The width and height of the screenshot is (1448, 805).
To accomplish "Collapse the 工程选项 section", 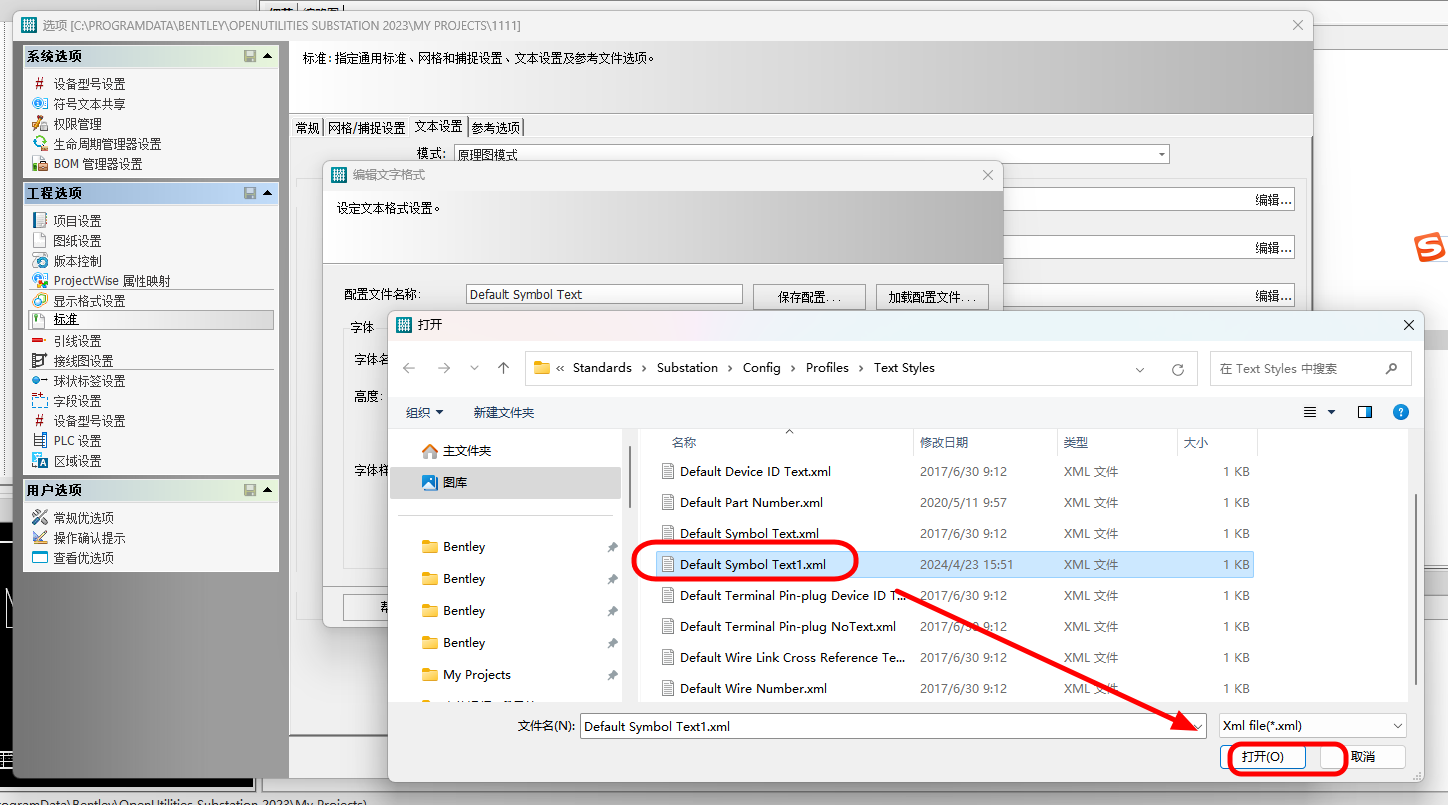I will point(268,193).
